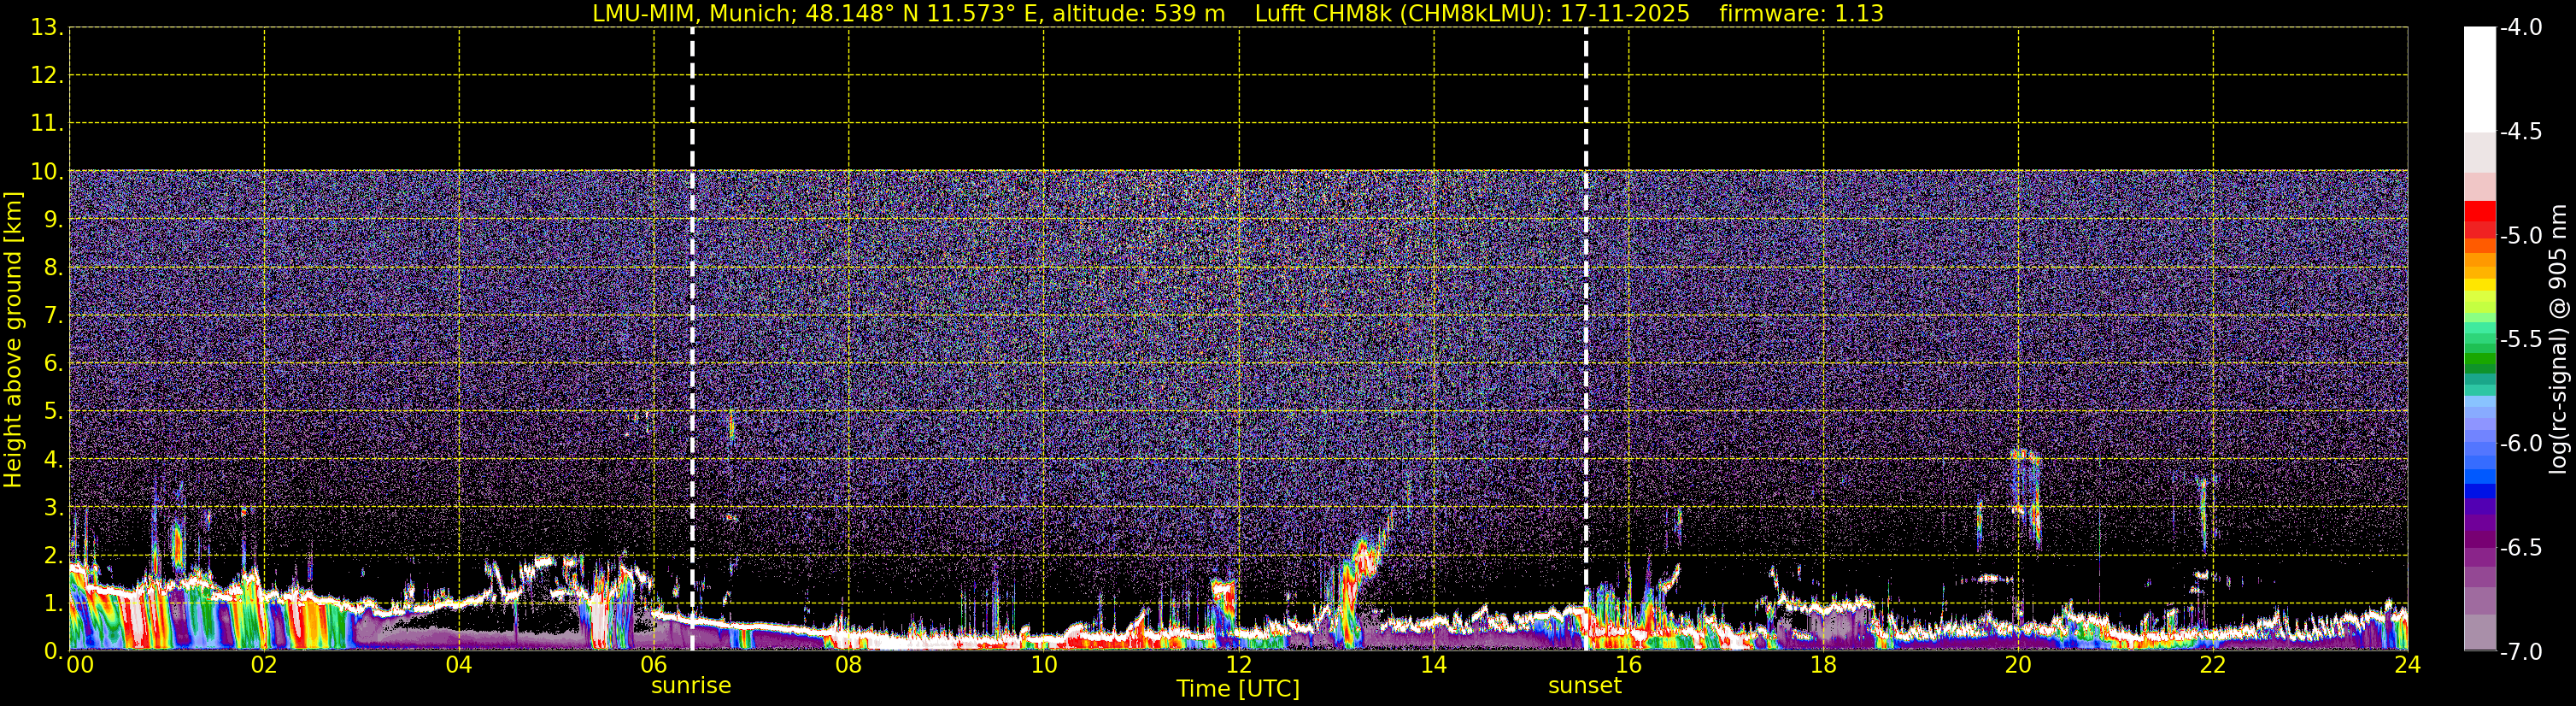Select the 'firmware: 1.13' text
This screenshot has height=706, width=2576.
click(1801, 14)
